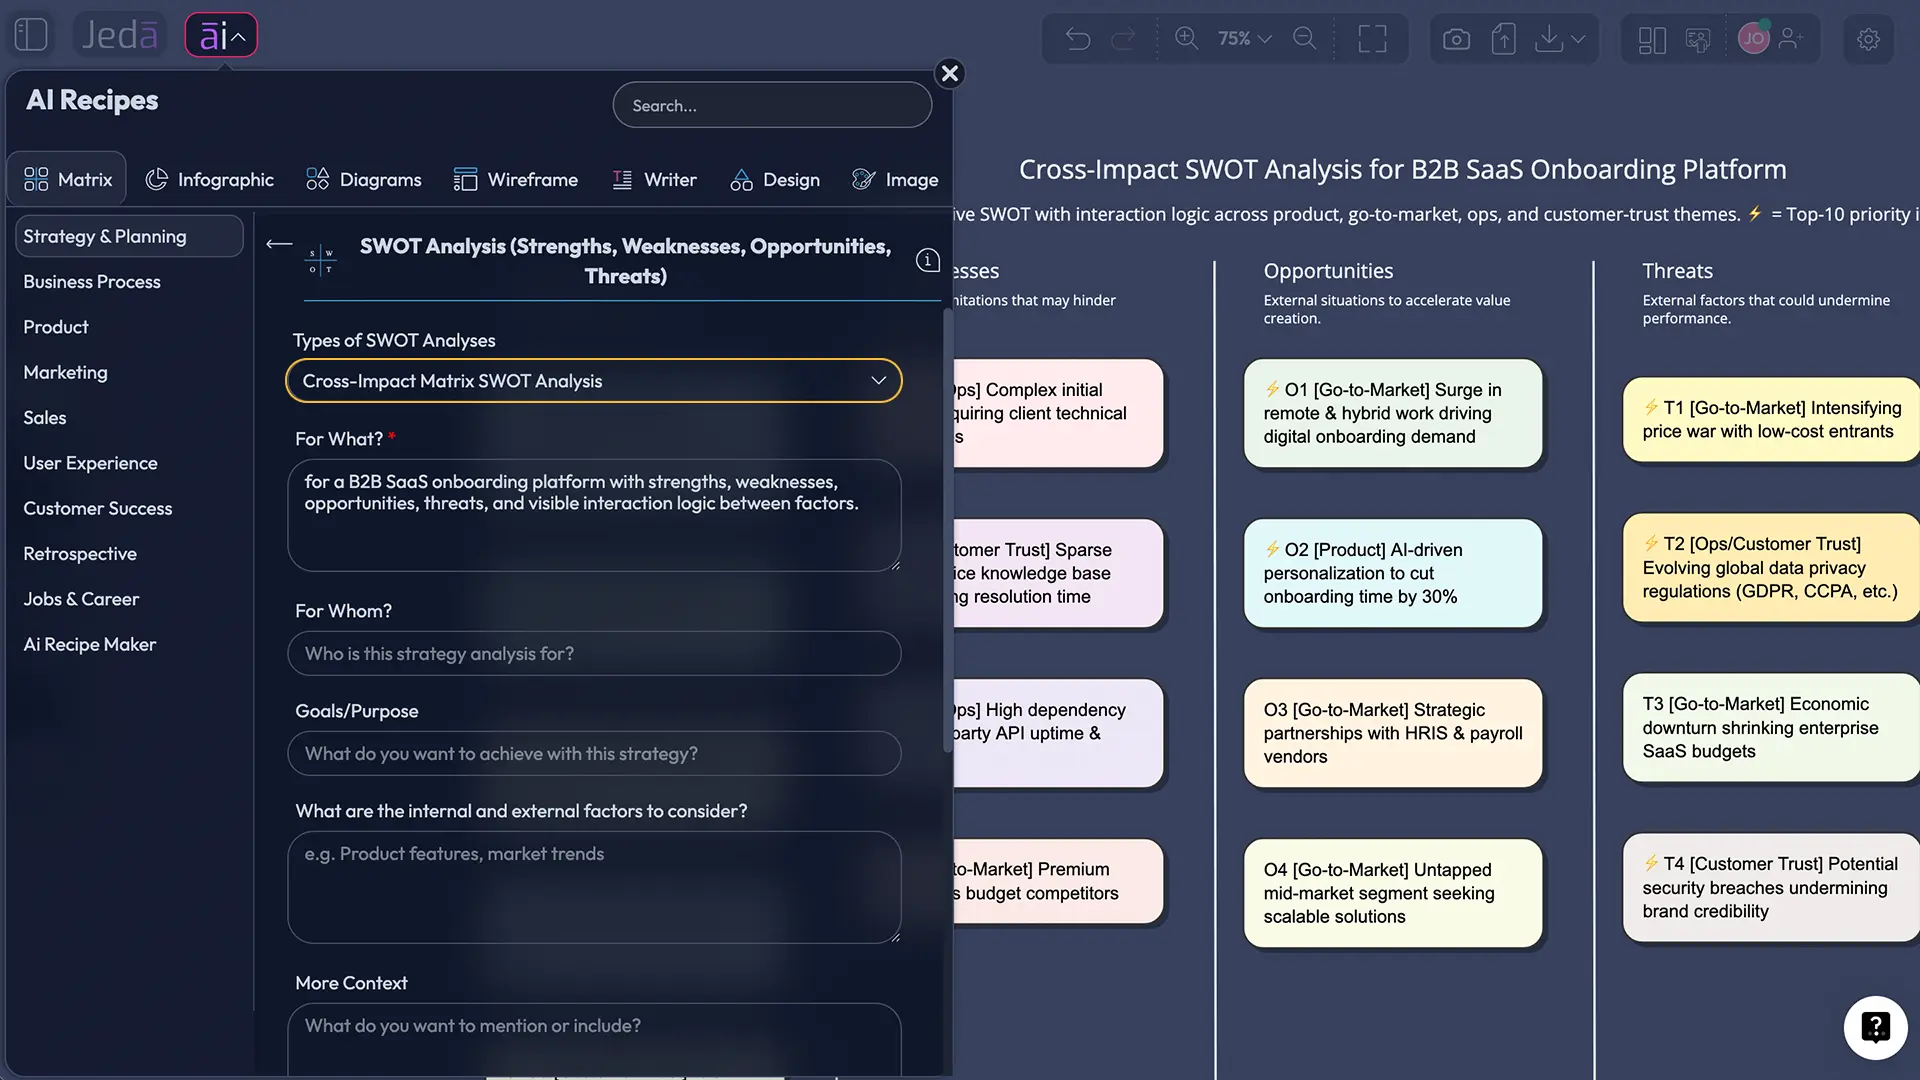Image resolution: width=1920 pixels, height=1080 pixels.
Task: Click the For Whom input field
Action: pyautogui.click(x=594, y=653)
